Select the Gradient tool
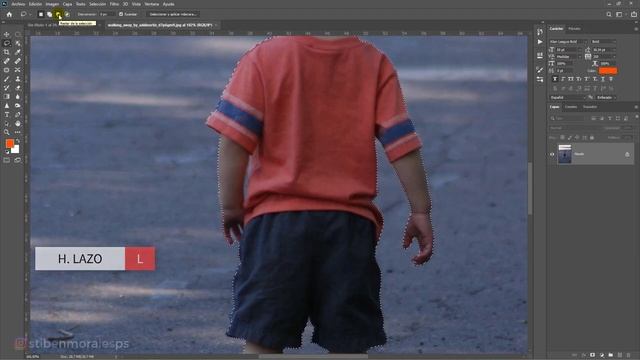This screenshot has height=360, width=640. tap(7, 97)
